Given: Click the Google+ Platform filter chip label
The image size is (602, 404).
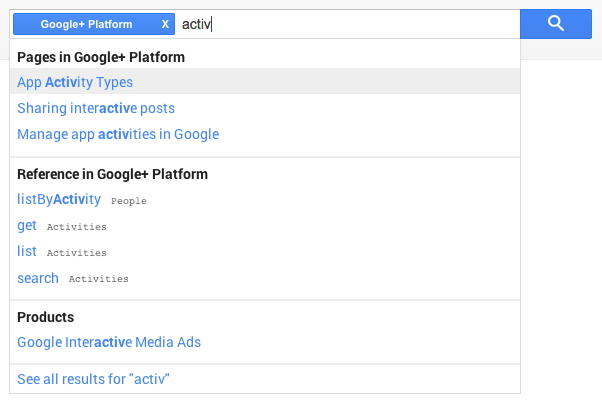Looking at the screenshot, I should click(86, 24).
